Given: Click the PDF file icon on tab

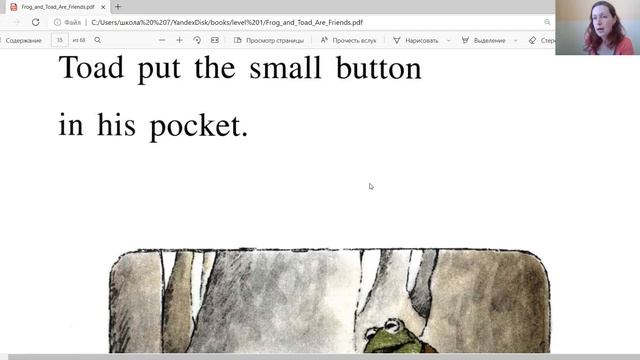Looking at the screenshot, I should point(13,7).
